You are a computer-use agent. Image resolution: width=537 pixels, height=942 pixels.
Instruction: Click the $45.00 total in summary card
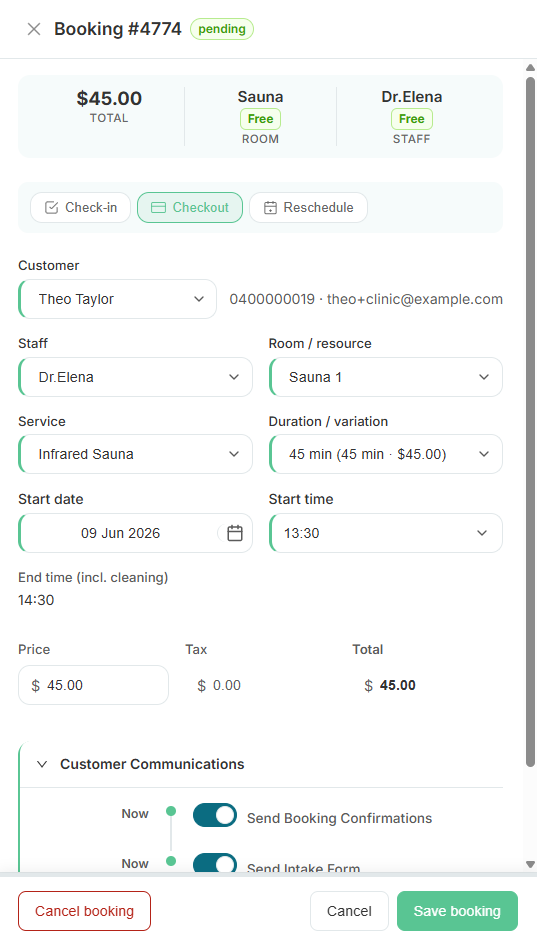[109, 99]
